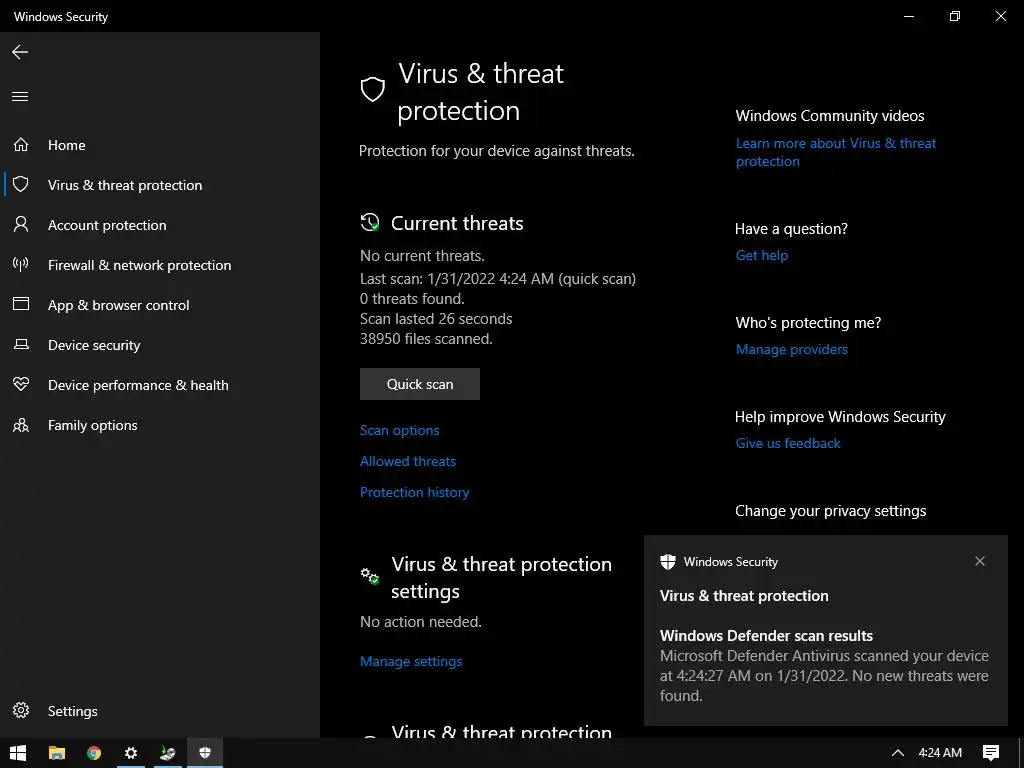Open the Allowed threats link
Image resolution: width=1024 pixels, height=768 pixels.
(x=408, y=461)
